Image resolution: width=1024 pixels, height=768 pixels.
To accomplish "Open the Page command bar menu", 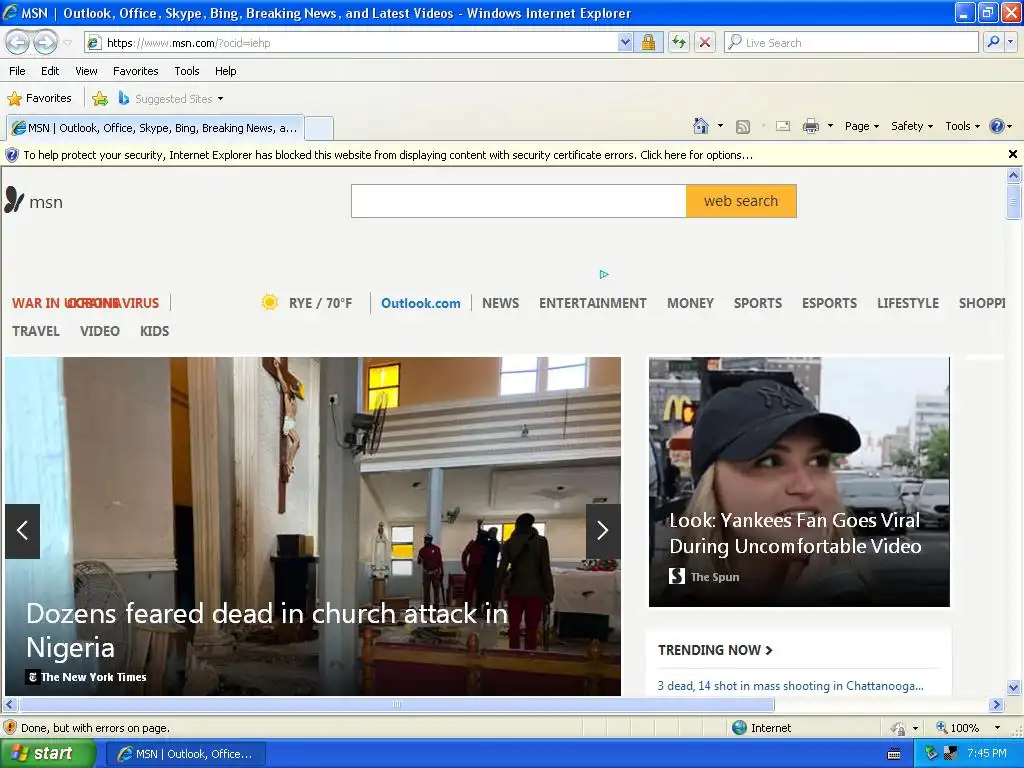I will (862, 126).
